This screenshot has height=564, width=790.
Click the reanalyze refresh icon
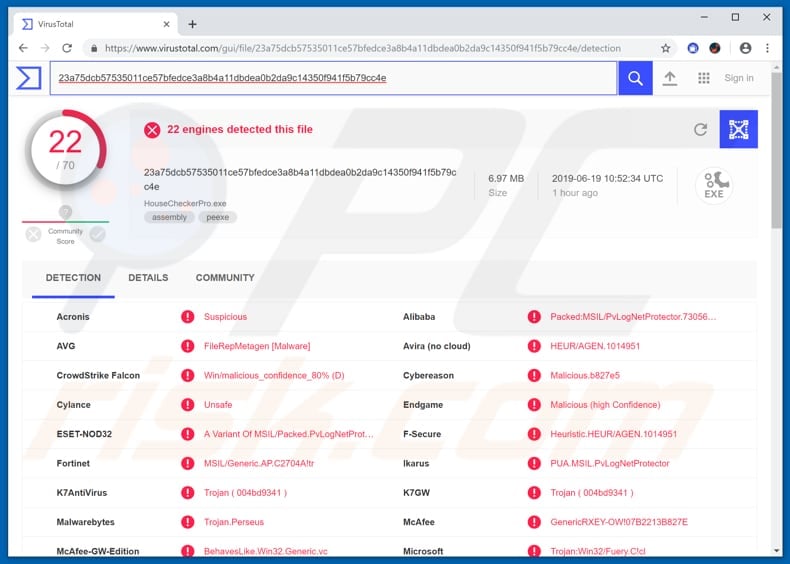click(x=700, y=130)
